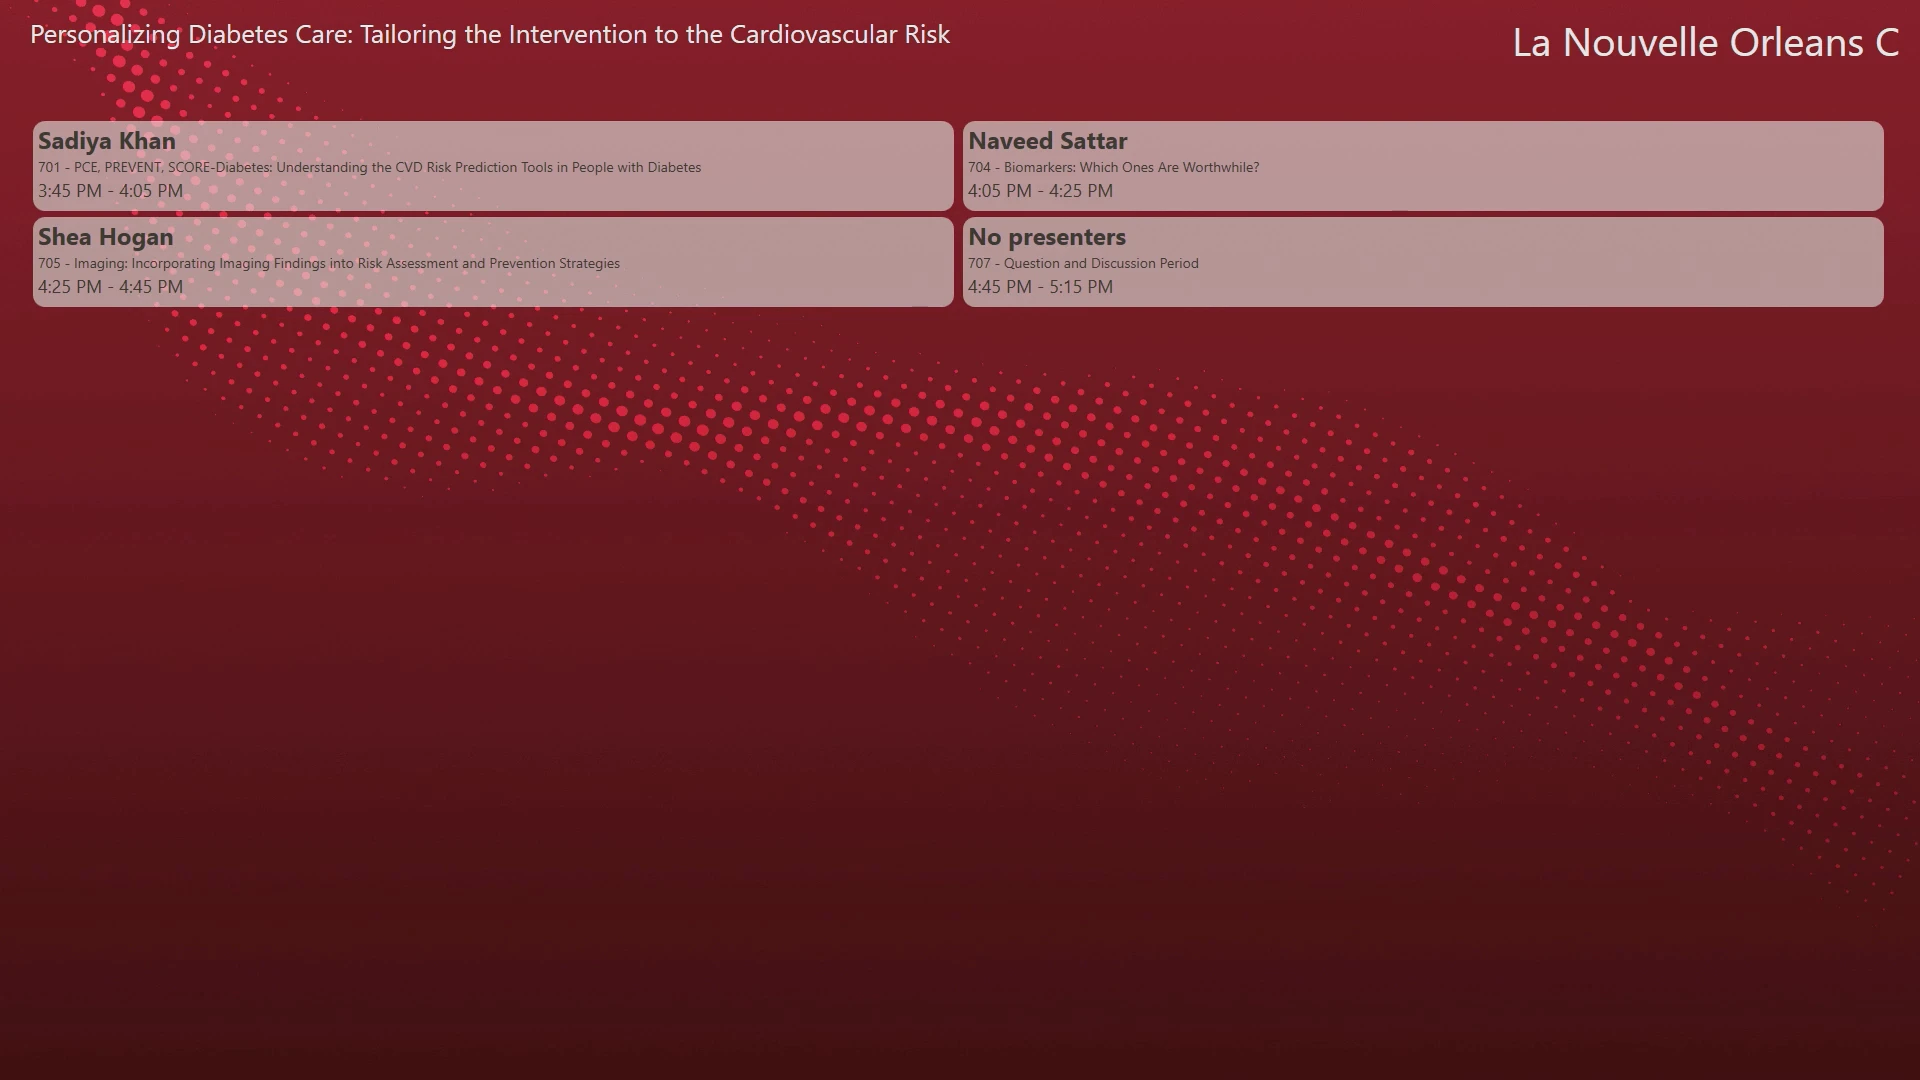Select the 707 Question and Discussion Period entry

(x=1083, y=263)
